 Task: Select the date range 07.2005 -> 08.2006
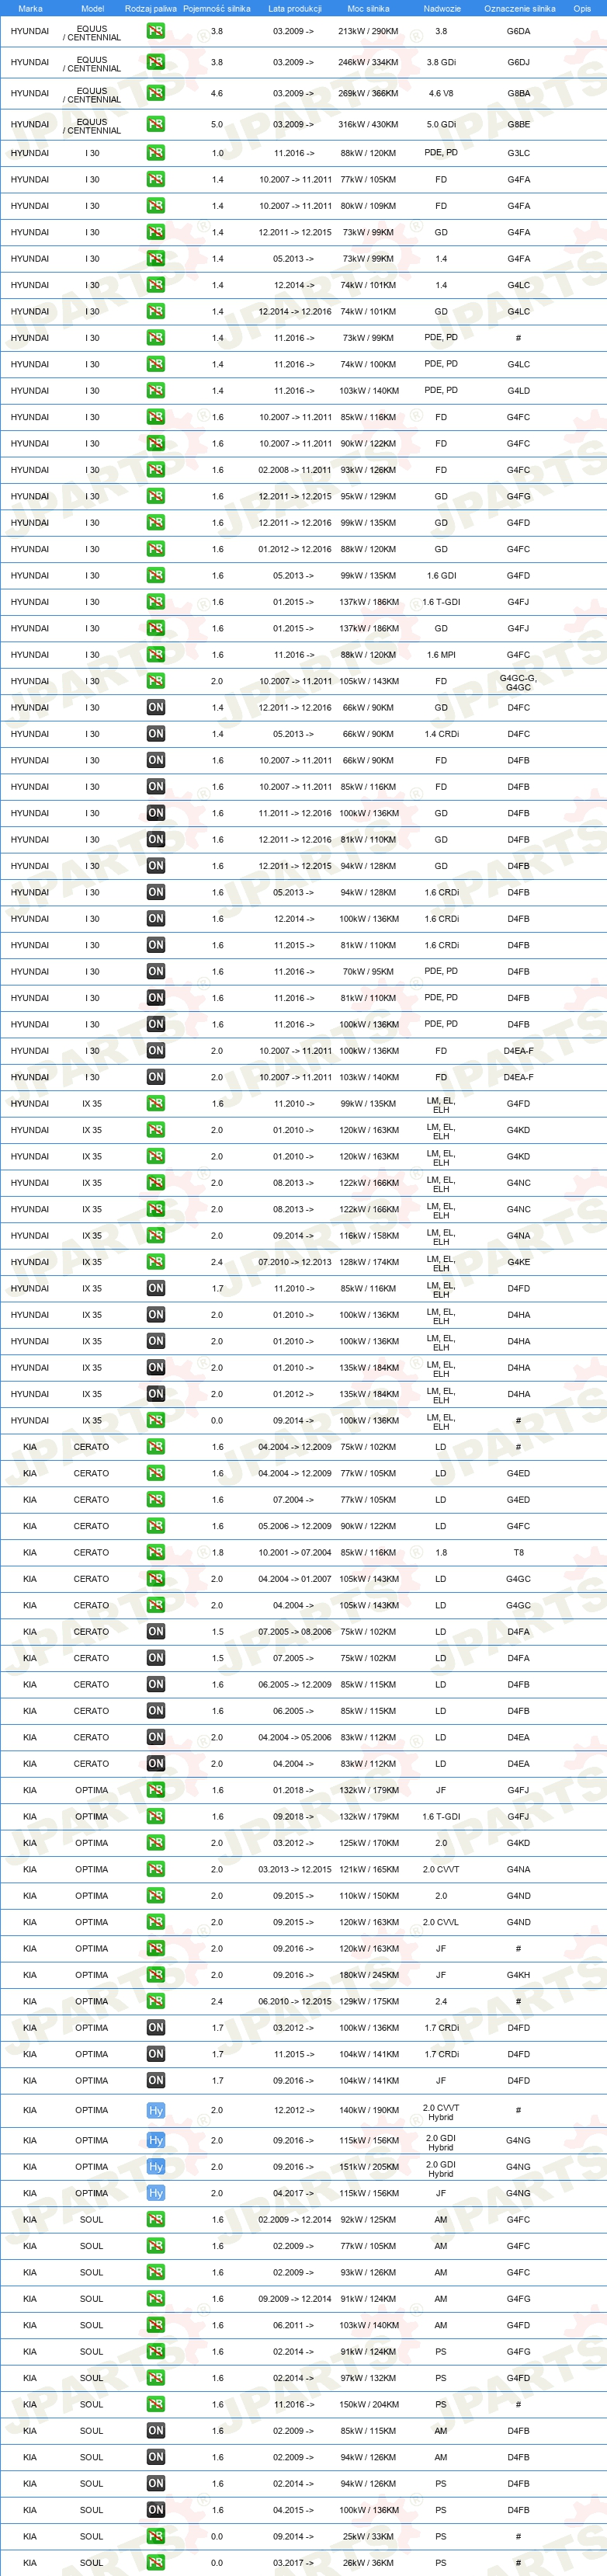coord(295,1632)
